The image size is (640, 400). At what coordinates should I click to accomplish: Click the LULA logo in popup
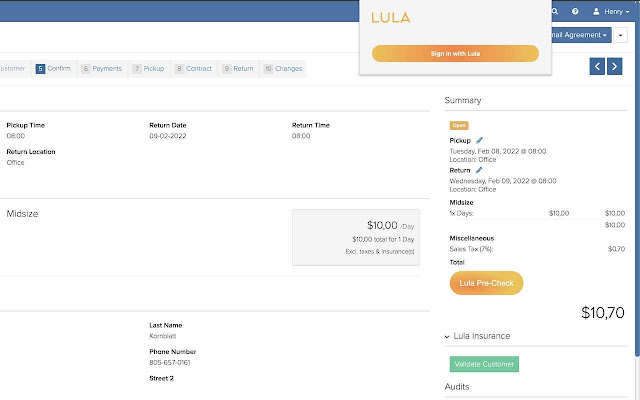391,18
